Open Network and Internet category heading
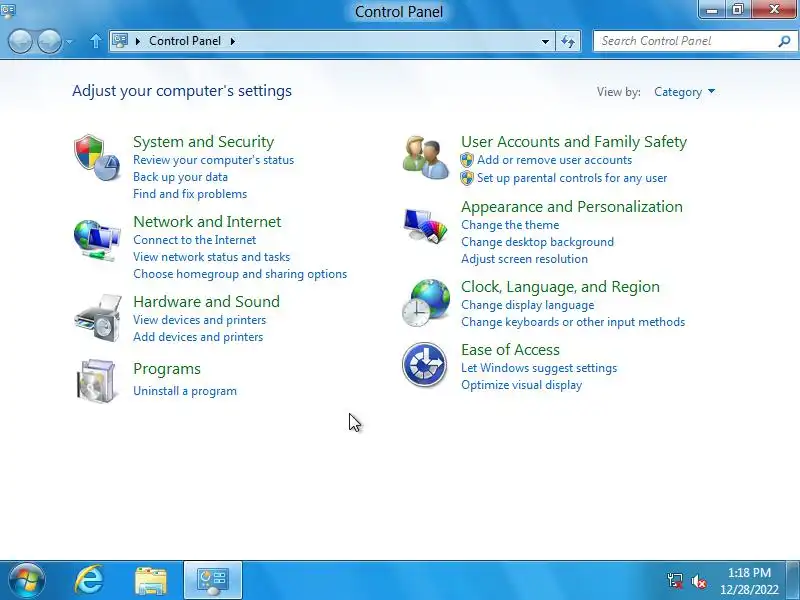800x600 pixels. (x=207, y=221)
